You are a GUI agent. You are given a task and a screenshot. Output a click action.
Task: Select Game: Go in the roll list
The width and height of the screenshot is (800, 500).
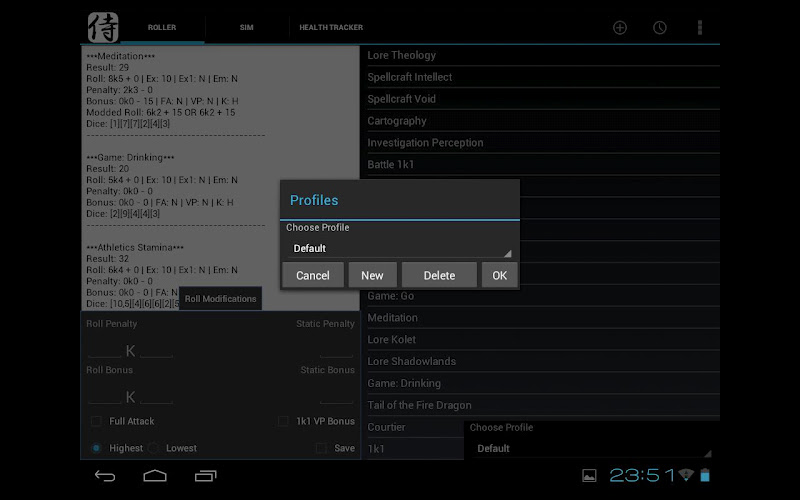(x=543, y=296)
